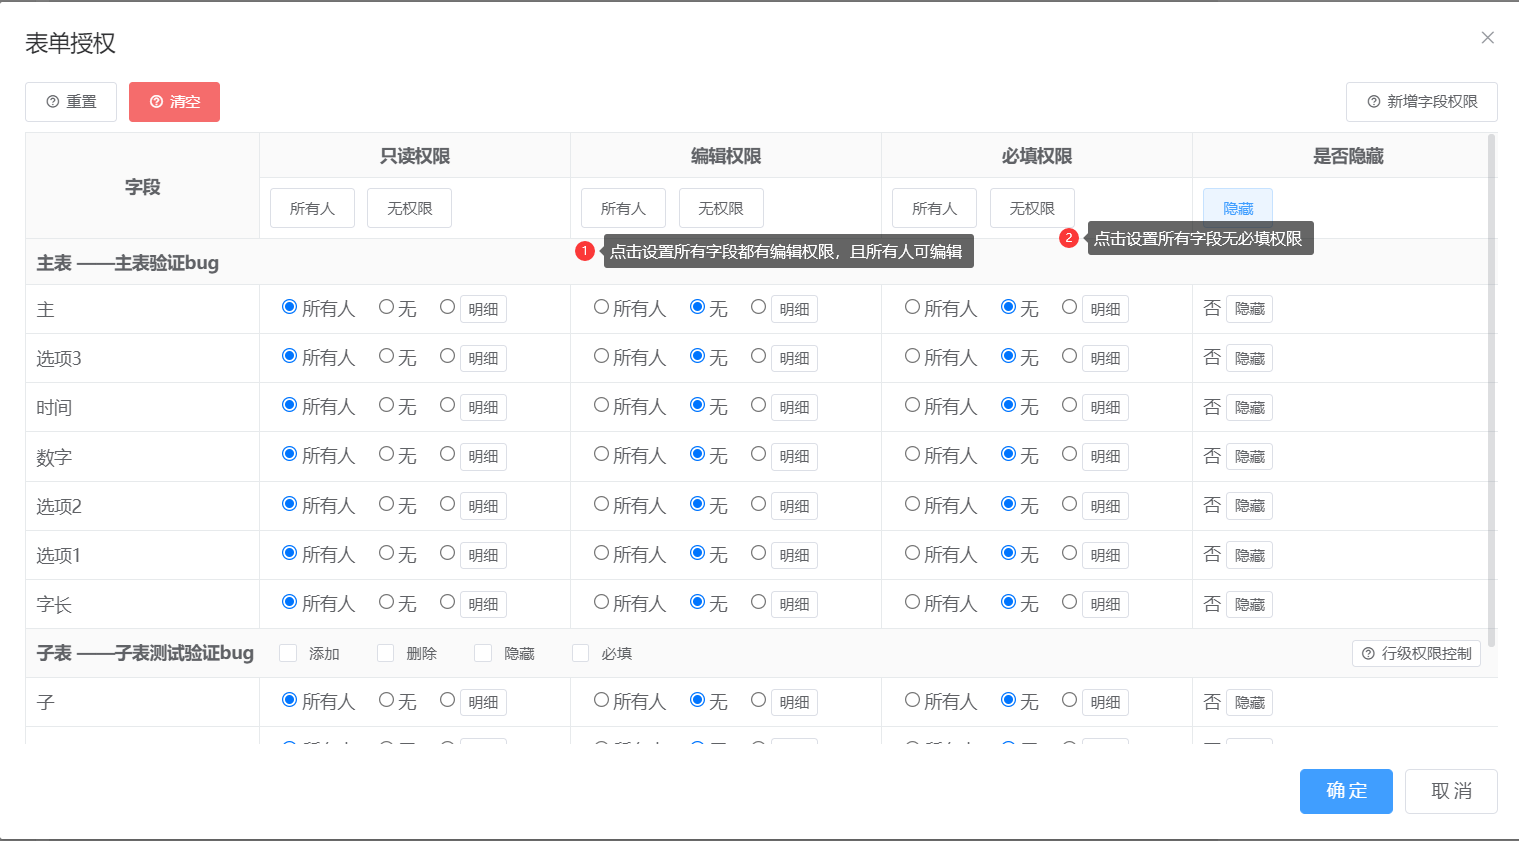
Task: Click the blue 隐藏 header button
Action: coord(1237,207)
